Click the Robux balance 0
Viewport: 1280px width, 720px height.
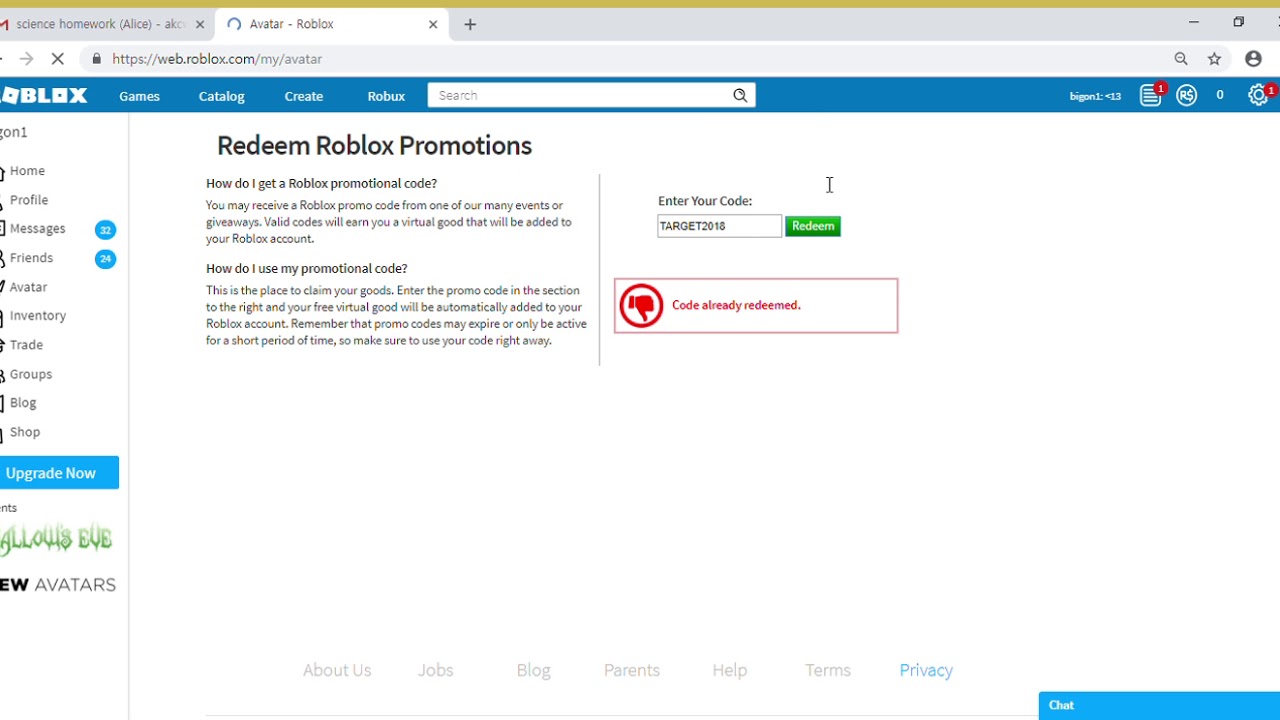pyautogui.click(x=1220, y=95)
